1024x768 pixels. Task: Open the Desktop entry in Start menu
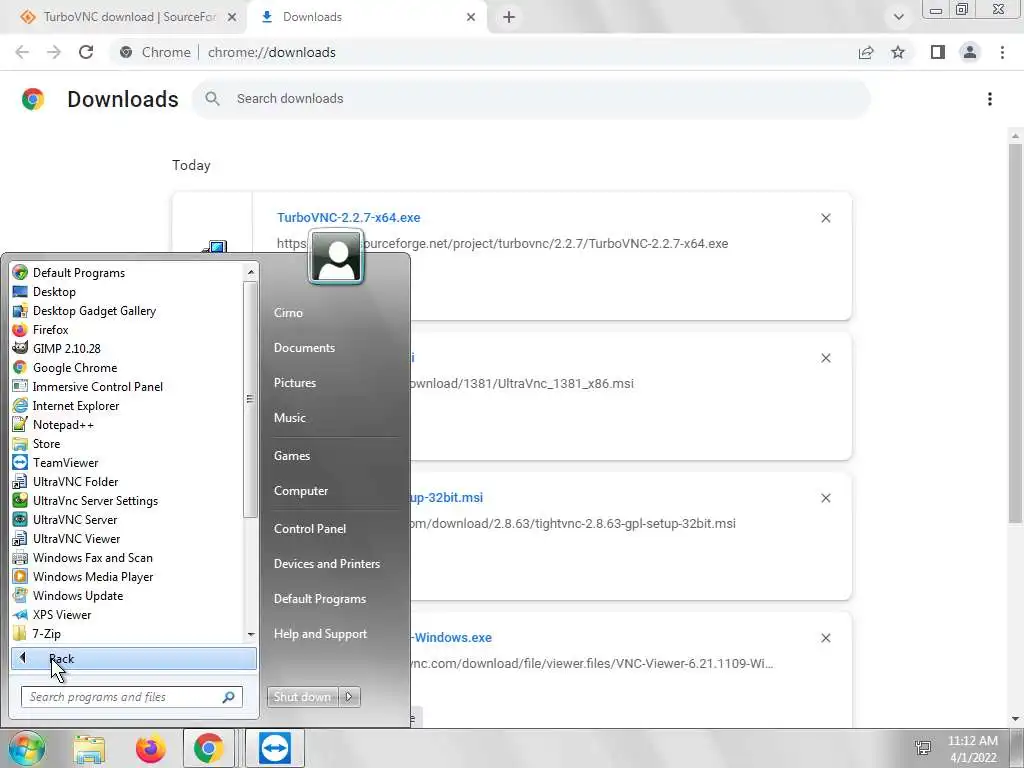54,292
